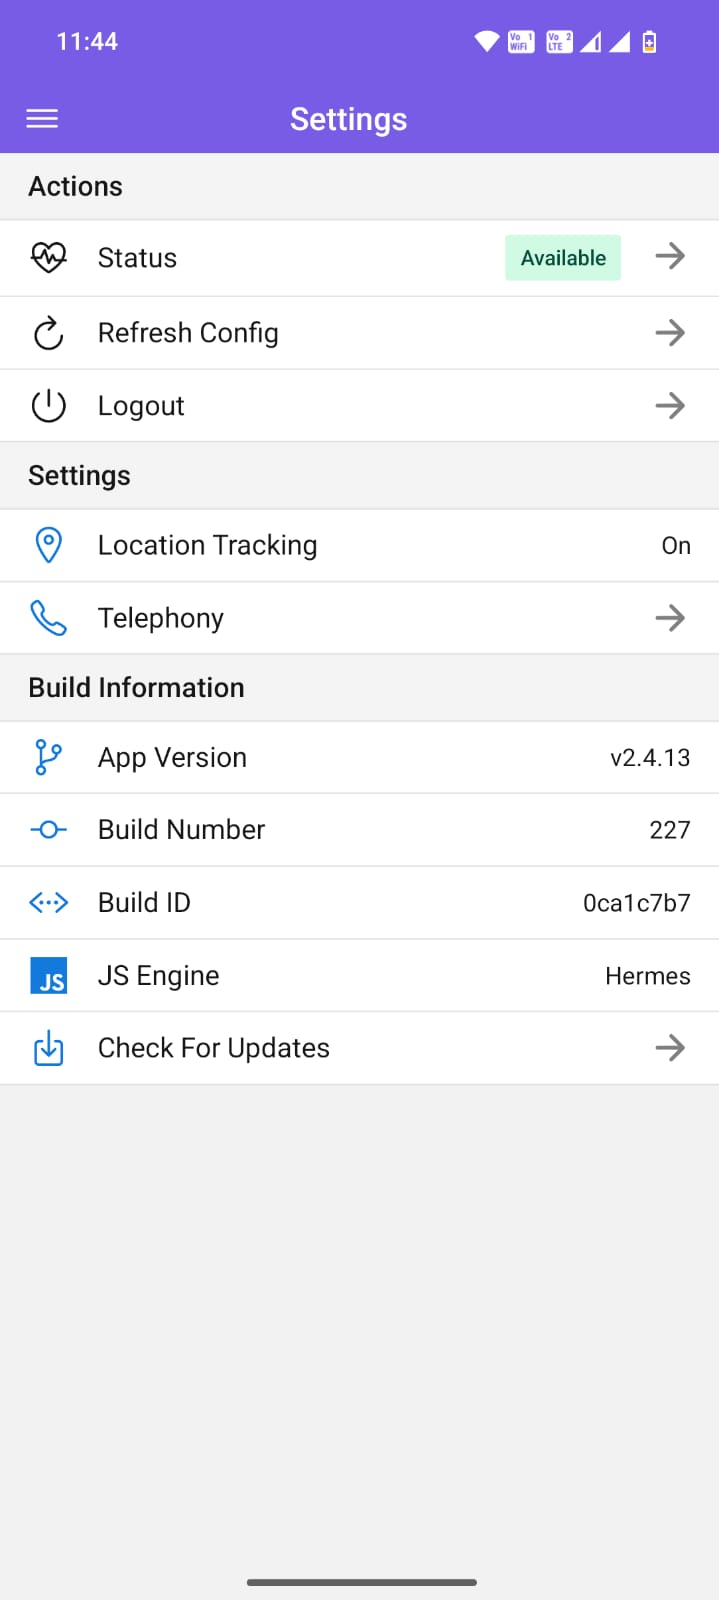Open the hamburger navigation menu
Viewport: 719px width, 1600px height.
click(x=41, y=118)
